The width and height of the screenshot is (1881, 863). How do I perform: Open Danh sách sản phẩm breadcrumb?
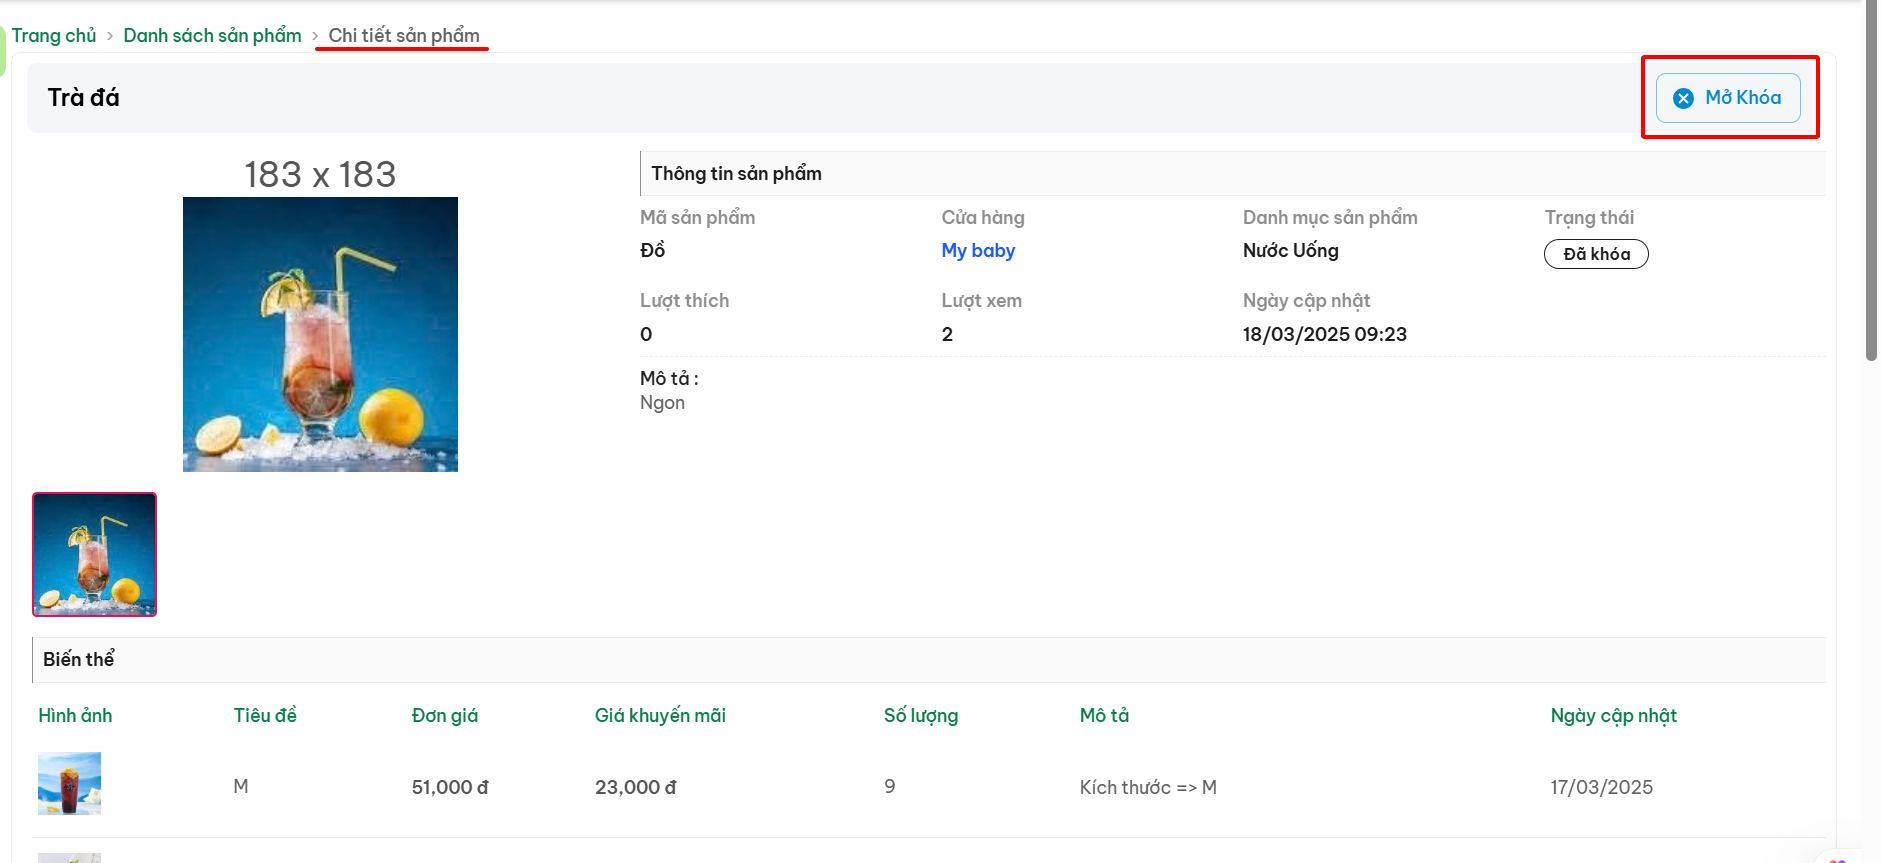point(212,35)
